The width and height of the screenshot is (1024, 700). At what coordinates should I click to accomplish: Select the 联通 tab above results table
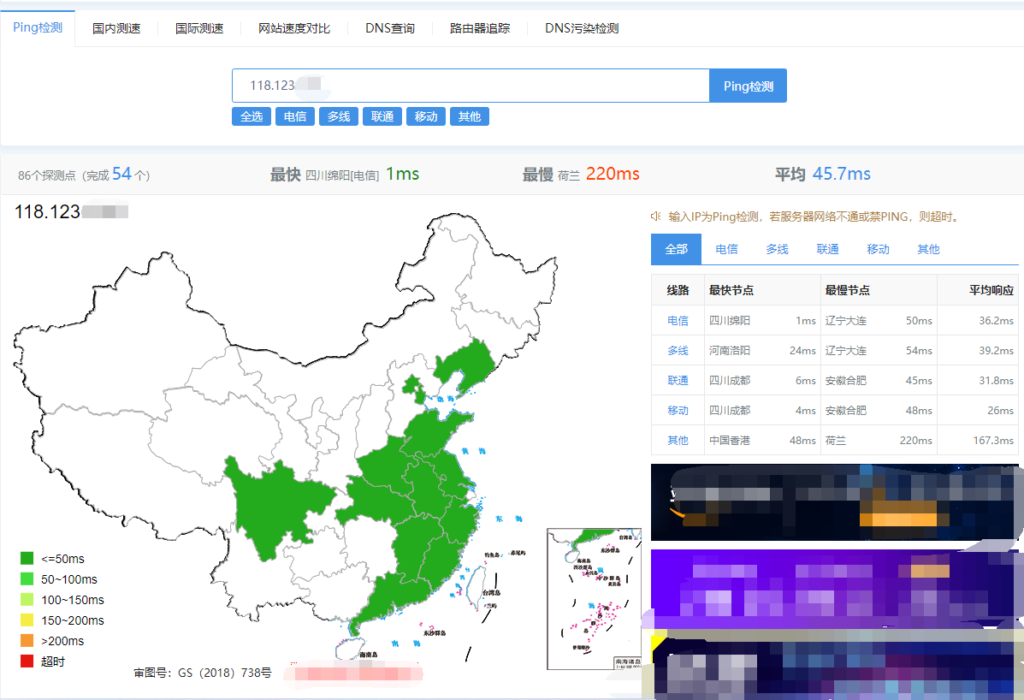pos(827,249)
